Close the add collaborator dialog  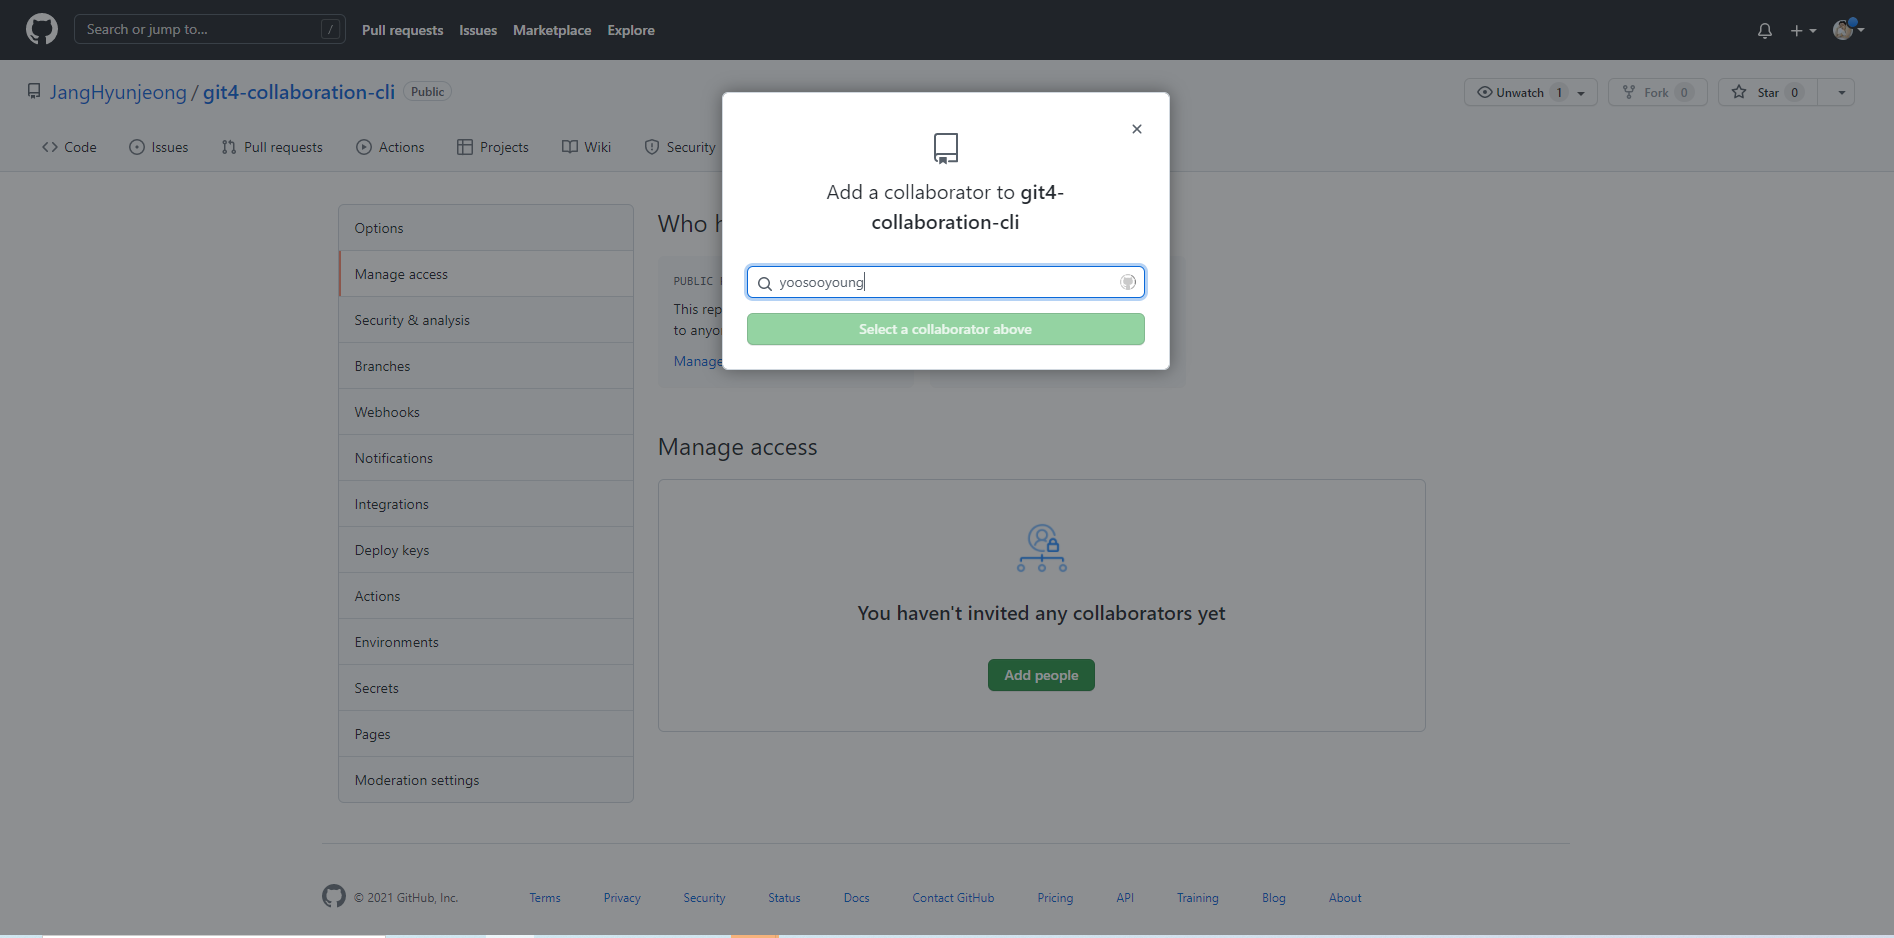pyautogui.click(x=1137, y=129)
